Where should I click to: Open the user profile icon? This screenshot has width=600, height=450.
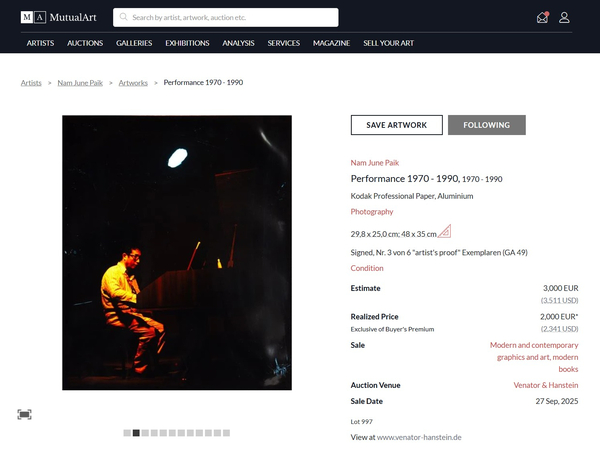564,17
